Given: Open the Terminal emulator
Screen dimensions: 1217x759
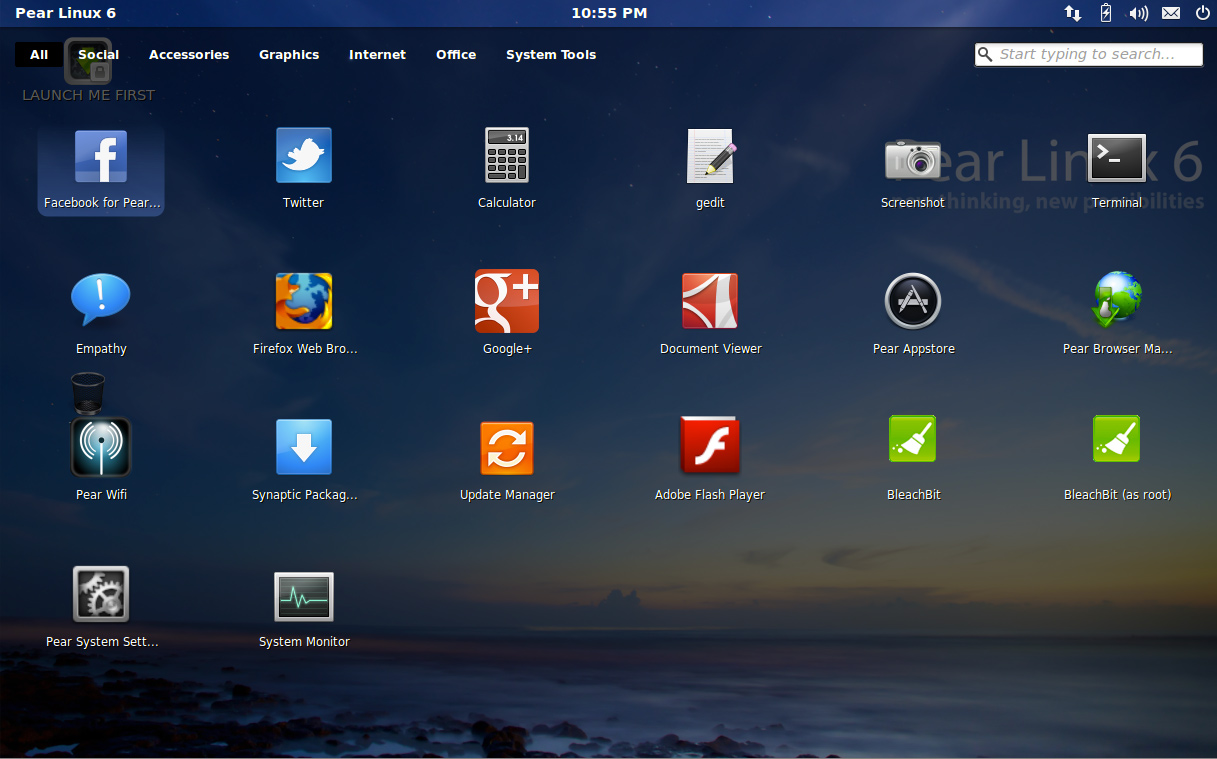Looking at the screenshot, I should [x=1116, y=168].
